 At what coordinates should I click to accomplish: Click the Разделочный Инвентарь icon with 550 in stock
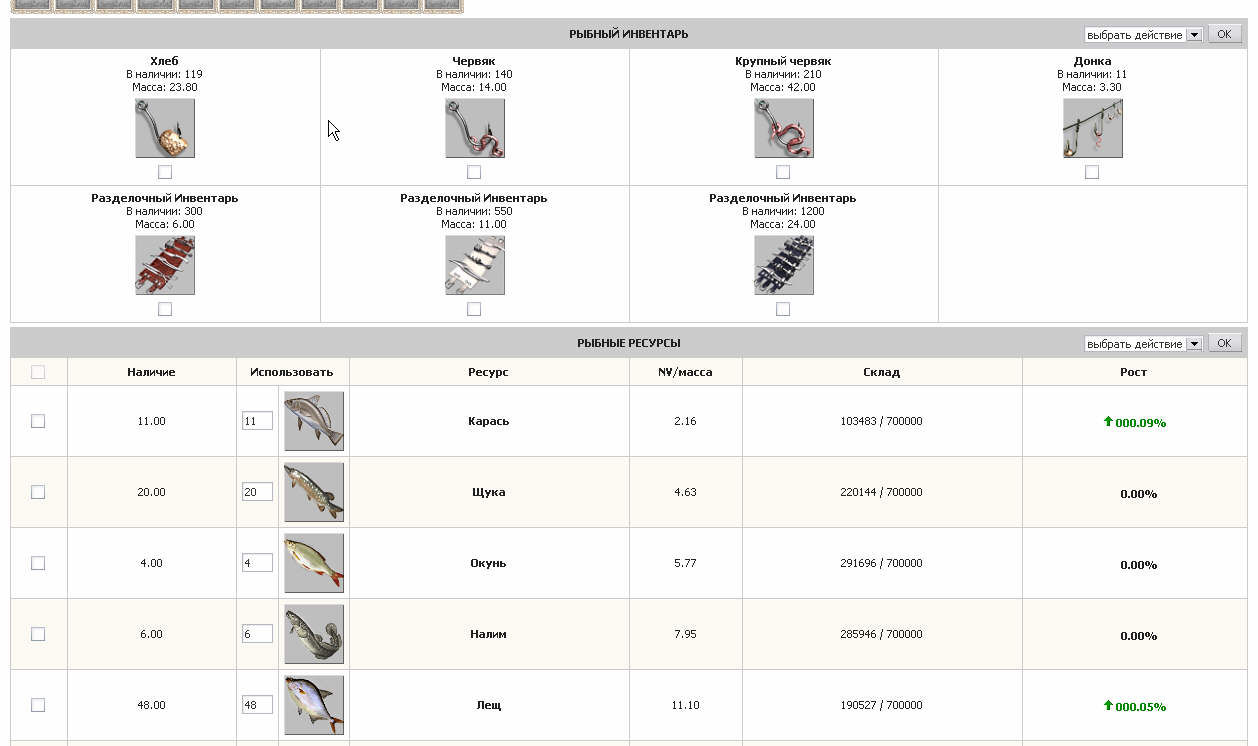coord(475,265)
